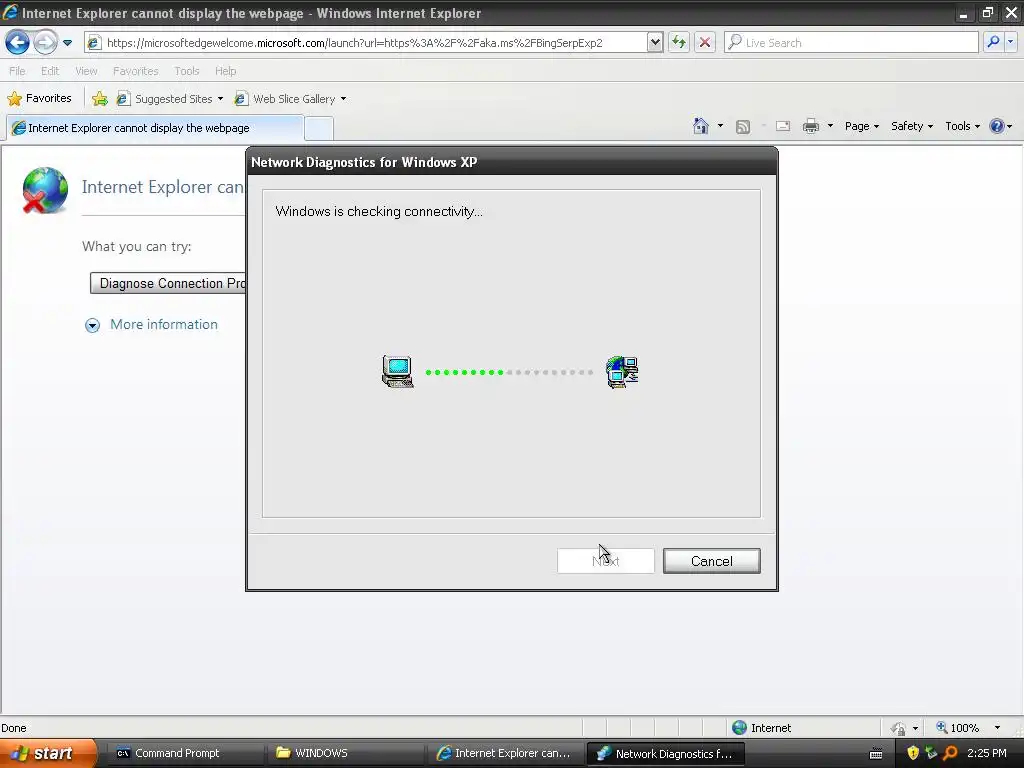Open the recent pages dropdown beside Forward
1024x768 pixels.
point(67,43)
